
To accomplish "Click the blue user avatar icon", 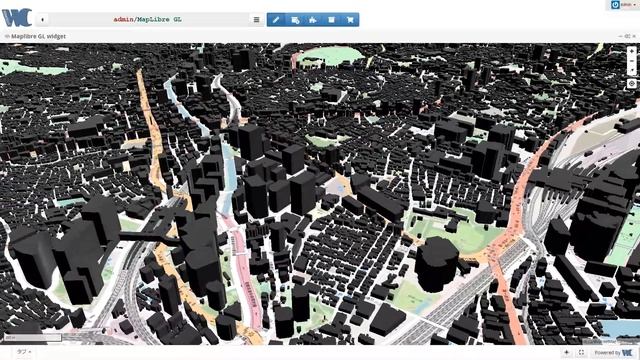I will click(615, 4).
